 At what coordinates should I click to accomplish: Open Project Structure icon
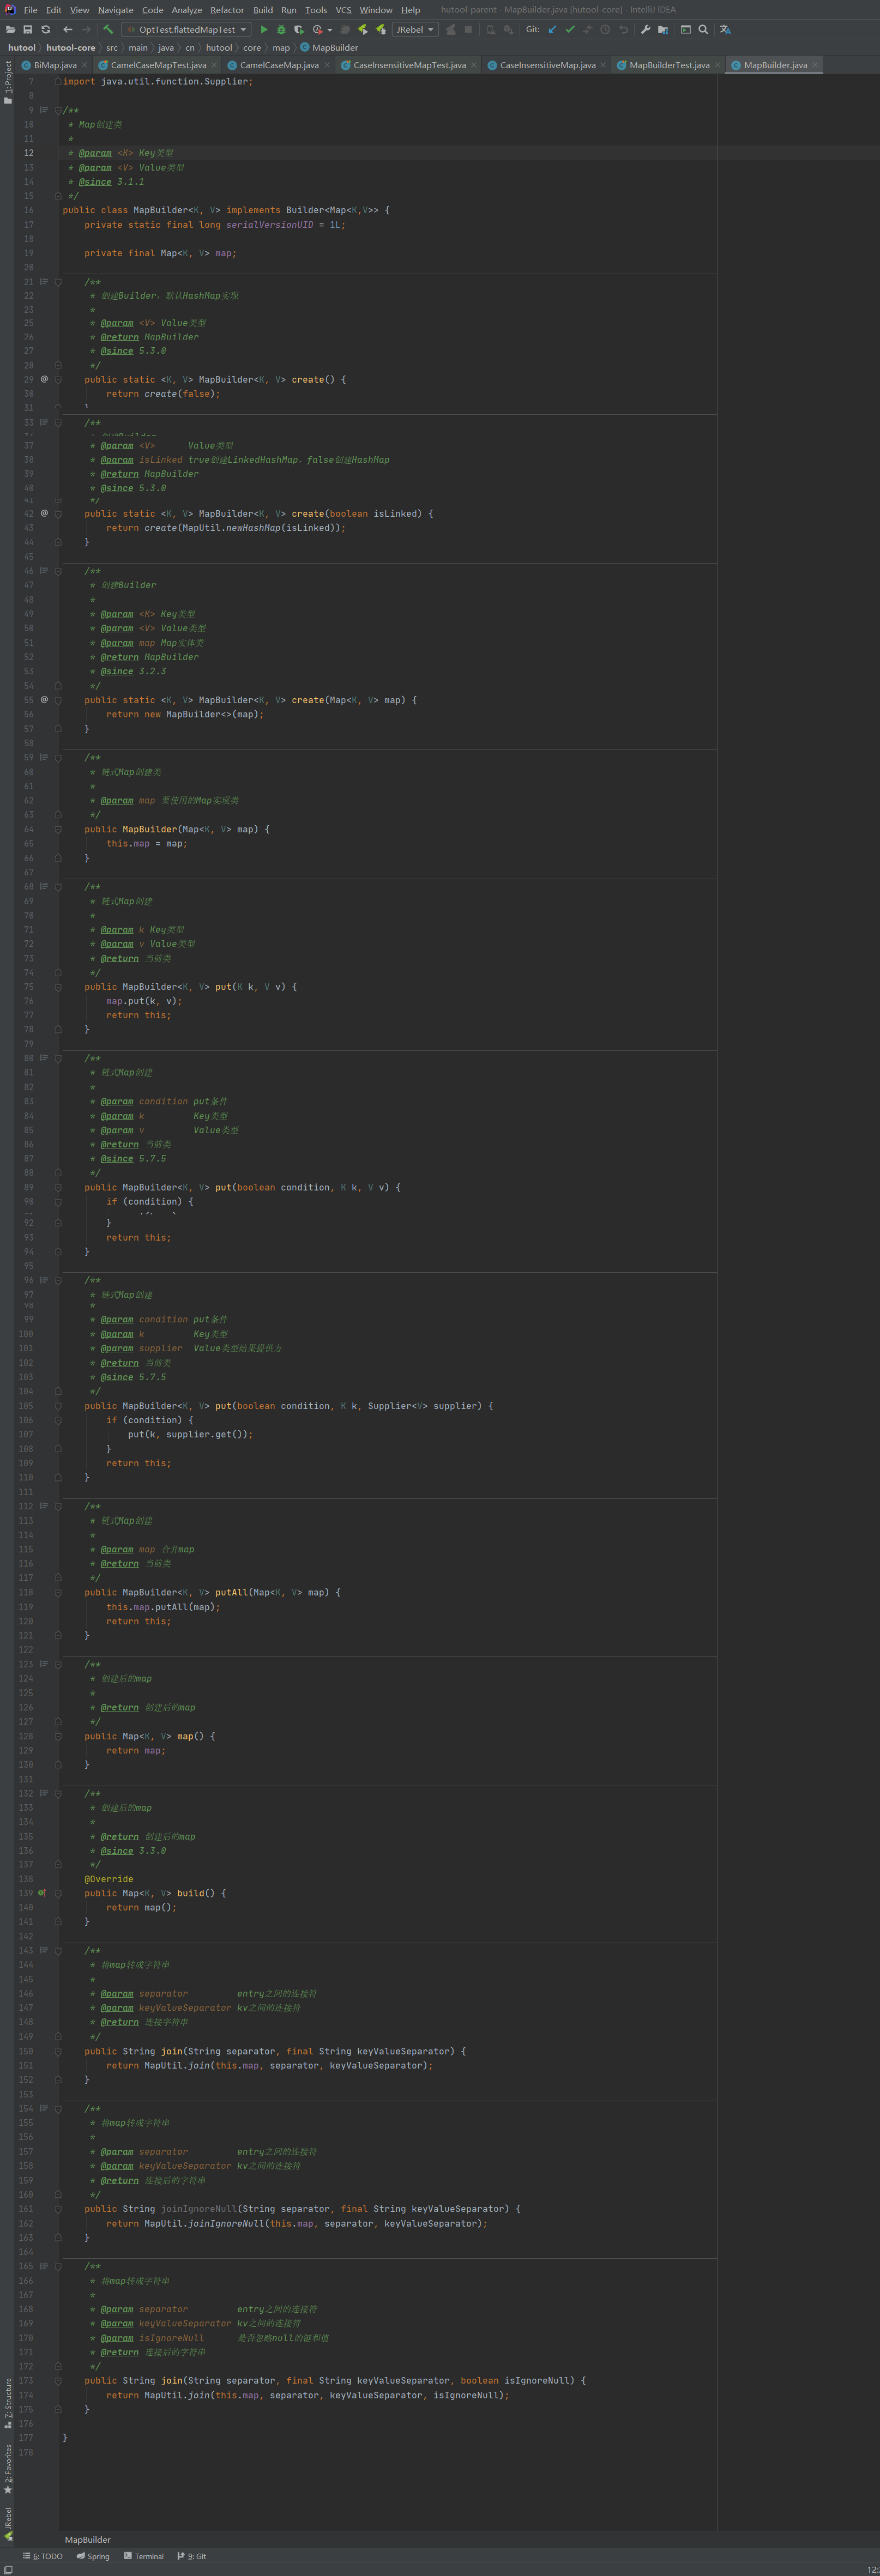click(663, 30)
